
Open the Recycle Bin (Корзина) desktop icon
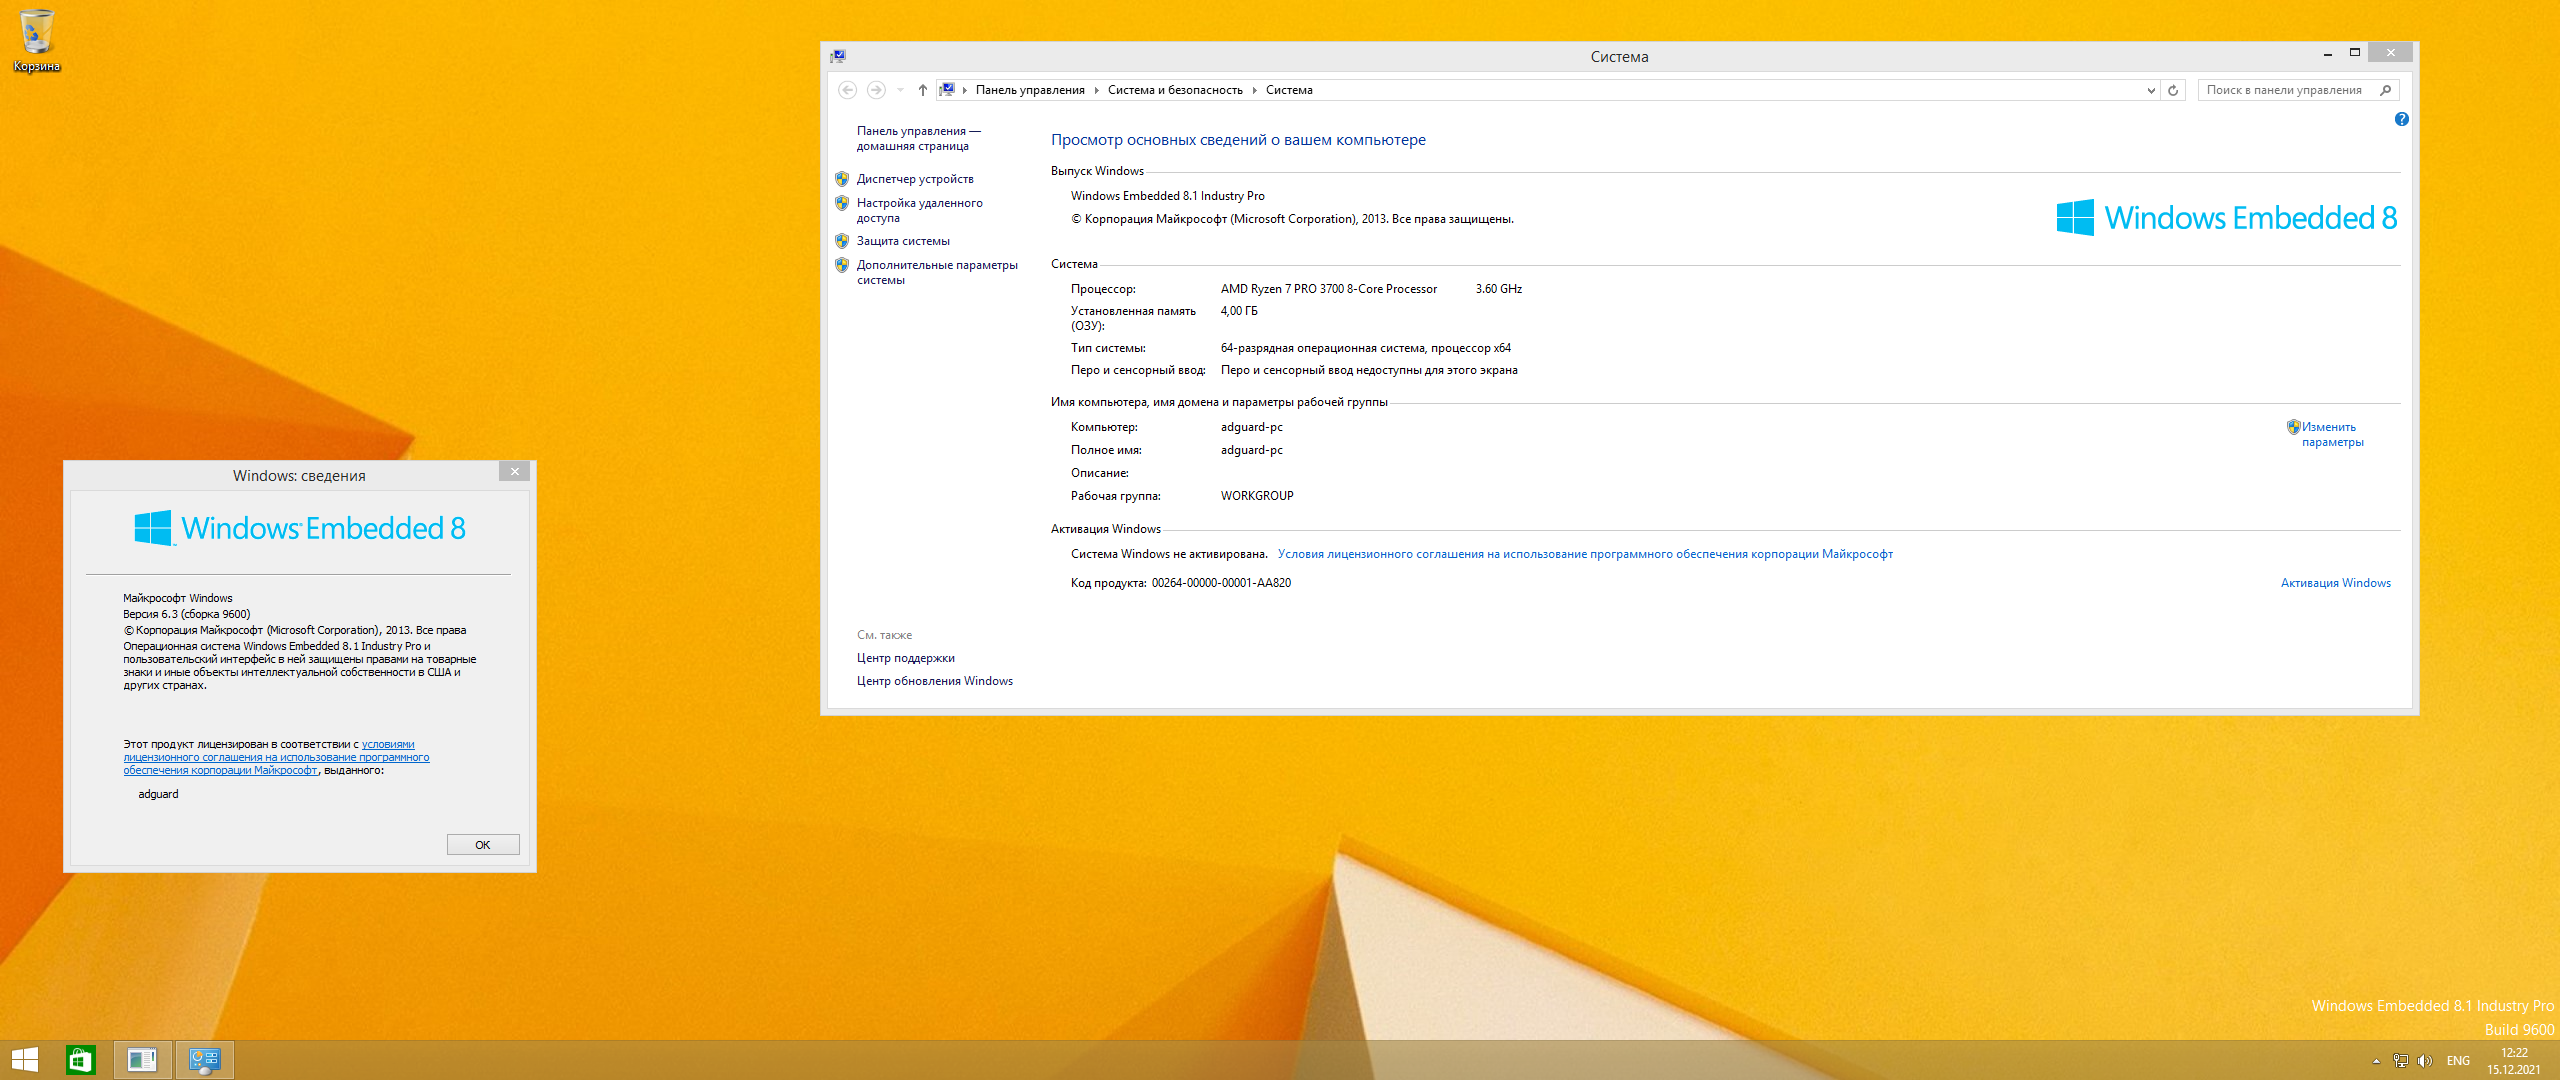click(36, 40)
